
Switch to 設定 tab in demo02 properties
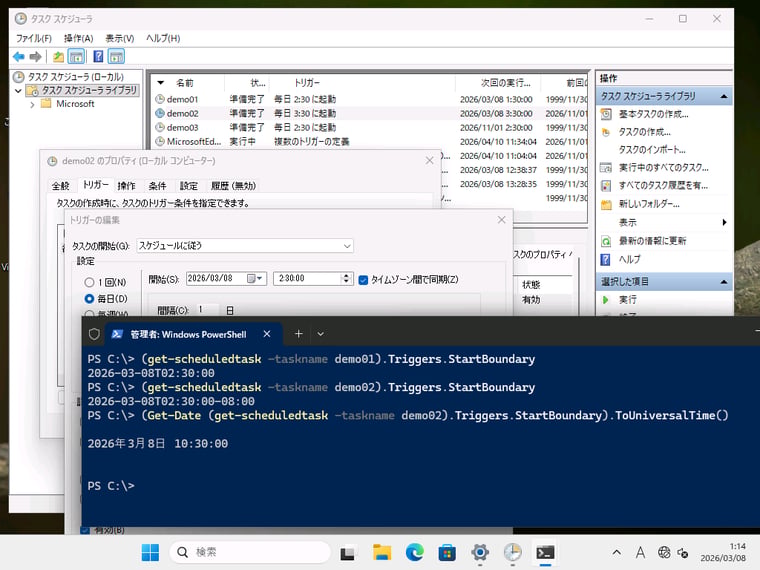click(x=189, y=186)
